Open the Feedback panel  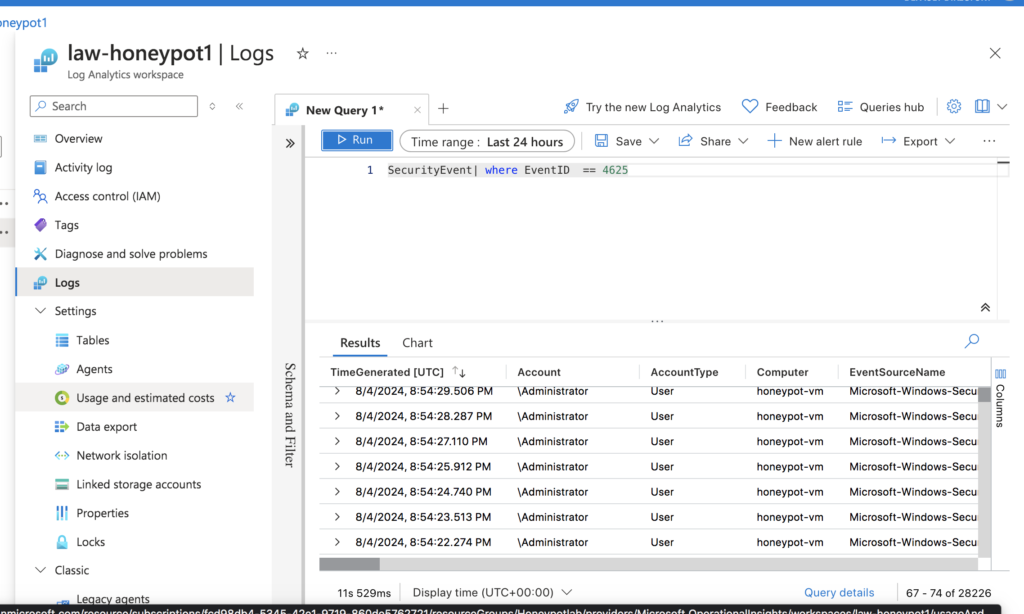[x=779, y=106]
